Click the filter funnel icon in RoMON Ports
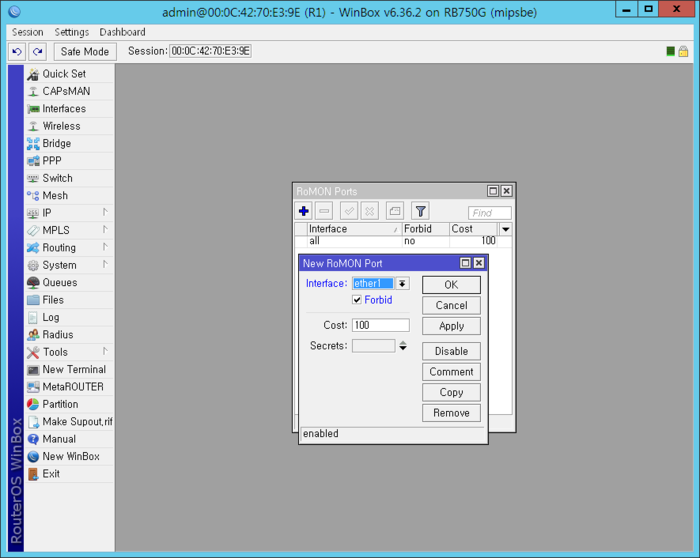 coord(420,211)
